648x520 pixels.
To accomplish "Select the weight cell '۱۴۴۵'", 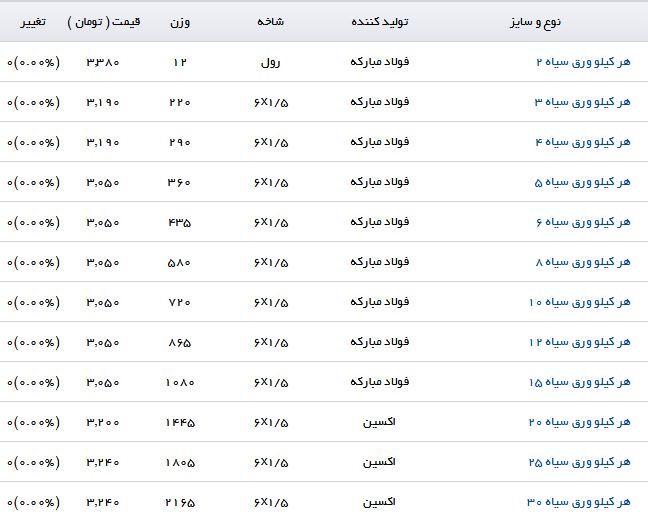I will [x=180, y=423].
